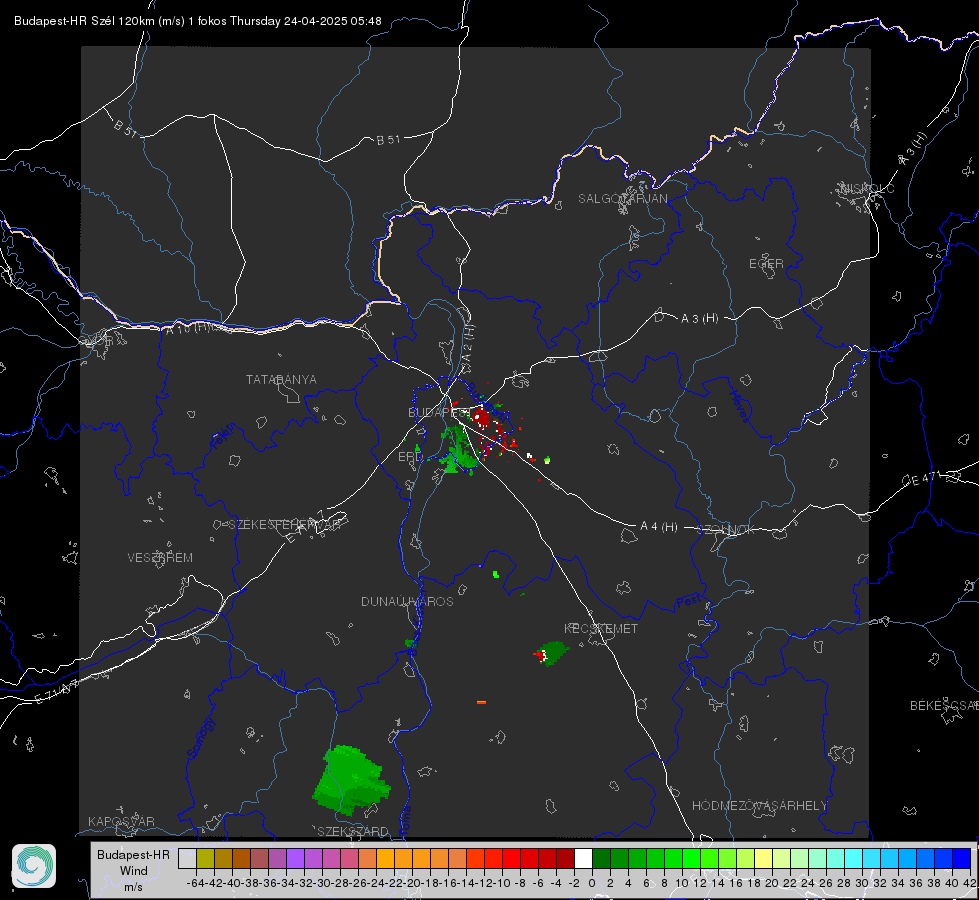Screen dimensions: 979x900
Task: Click the small orange echo south of Kecskemét echo
Action: [x=481, y=703]
